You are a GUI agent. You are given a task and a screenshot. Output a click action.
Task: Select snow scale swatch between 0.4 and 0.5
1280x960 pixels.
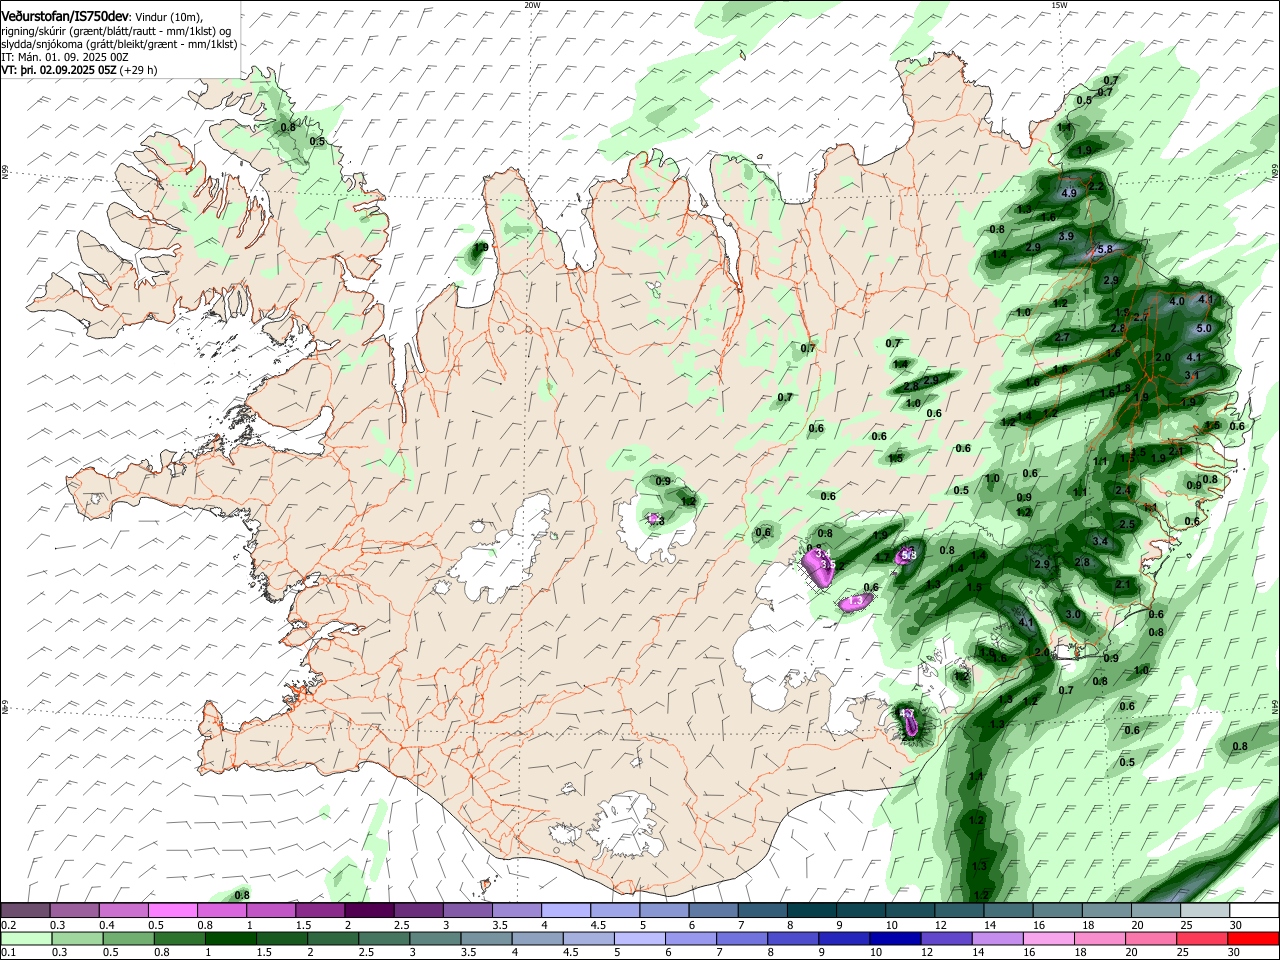[x=123, y=910]
